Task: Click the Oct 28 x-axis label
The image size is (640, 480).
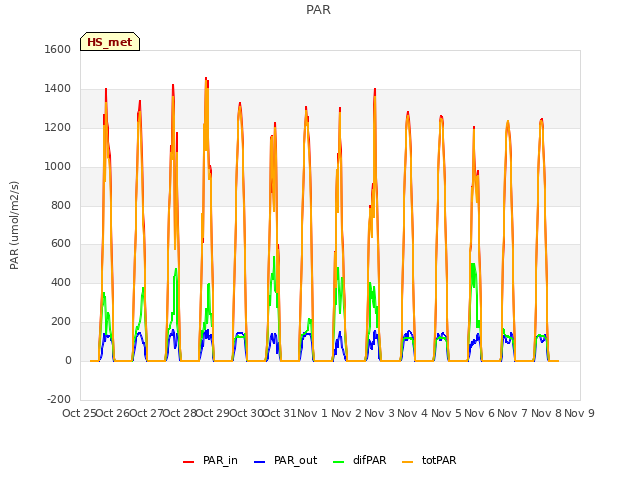Action: (179, 413)
